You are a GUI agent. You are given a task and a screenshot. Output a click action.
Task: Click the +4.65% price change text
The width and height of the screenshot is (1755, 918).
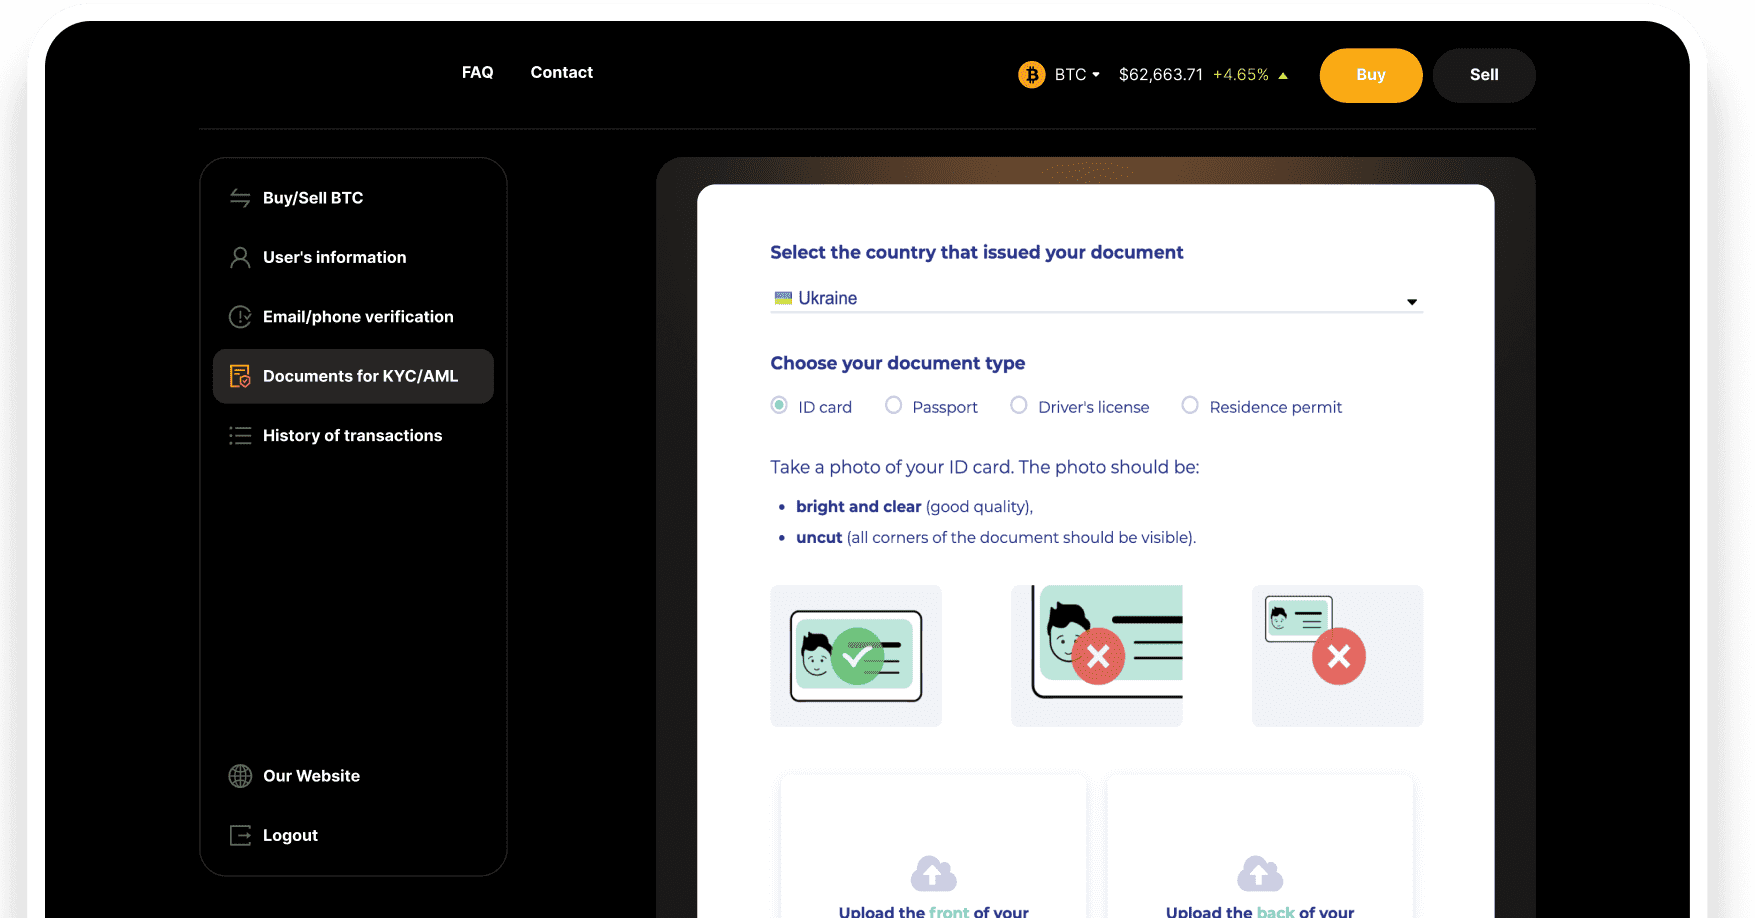tap(1241, 75)
